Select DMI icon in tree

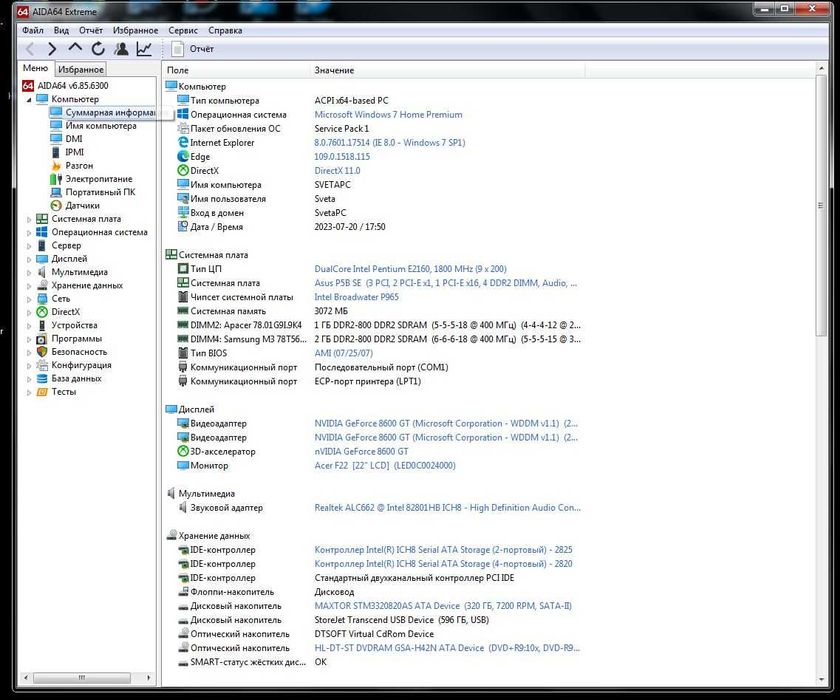point(56,139)
